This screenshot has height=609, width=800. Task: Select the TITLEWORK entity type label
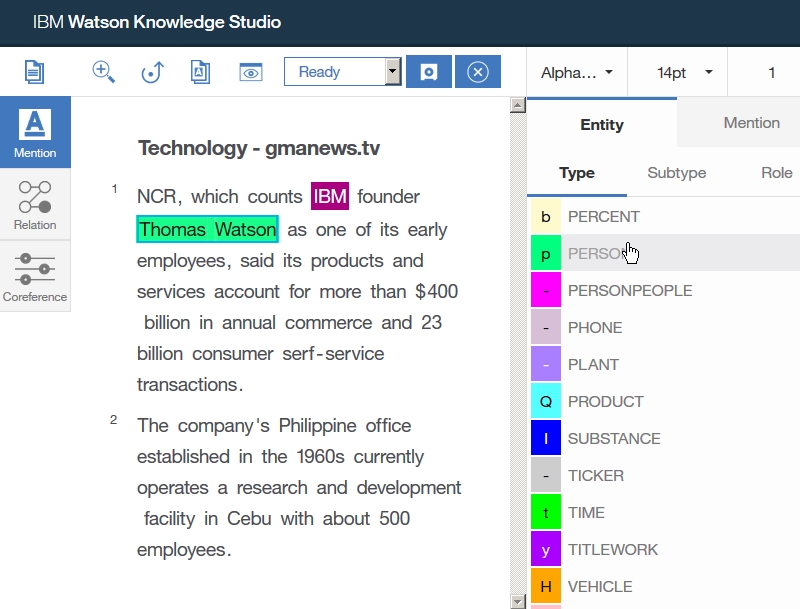[x=613, y=550]
